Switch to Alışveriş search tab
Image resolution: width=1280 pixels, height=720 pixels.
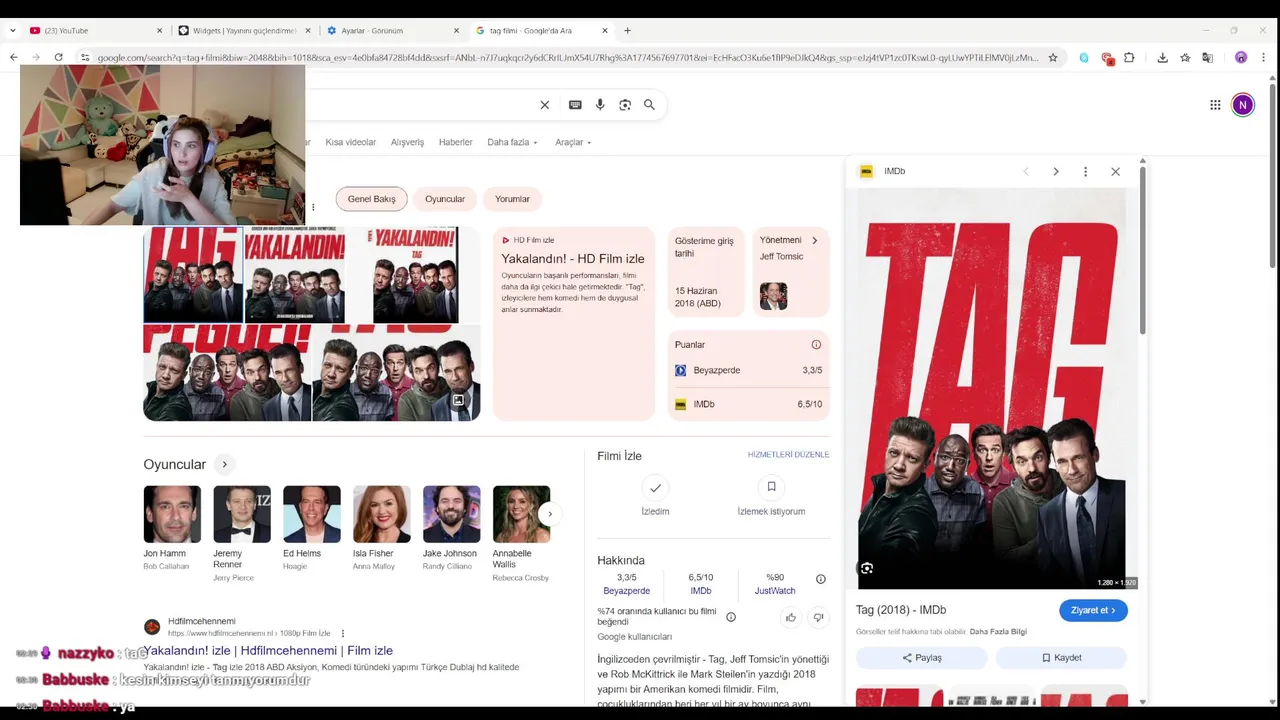(407, 142)
